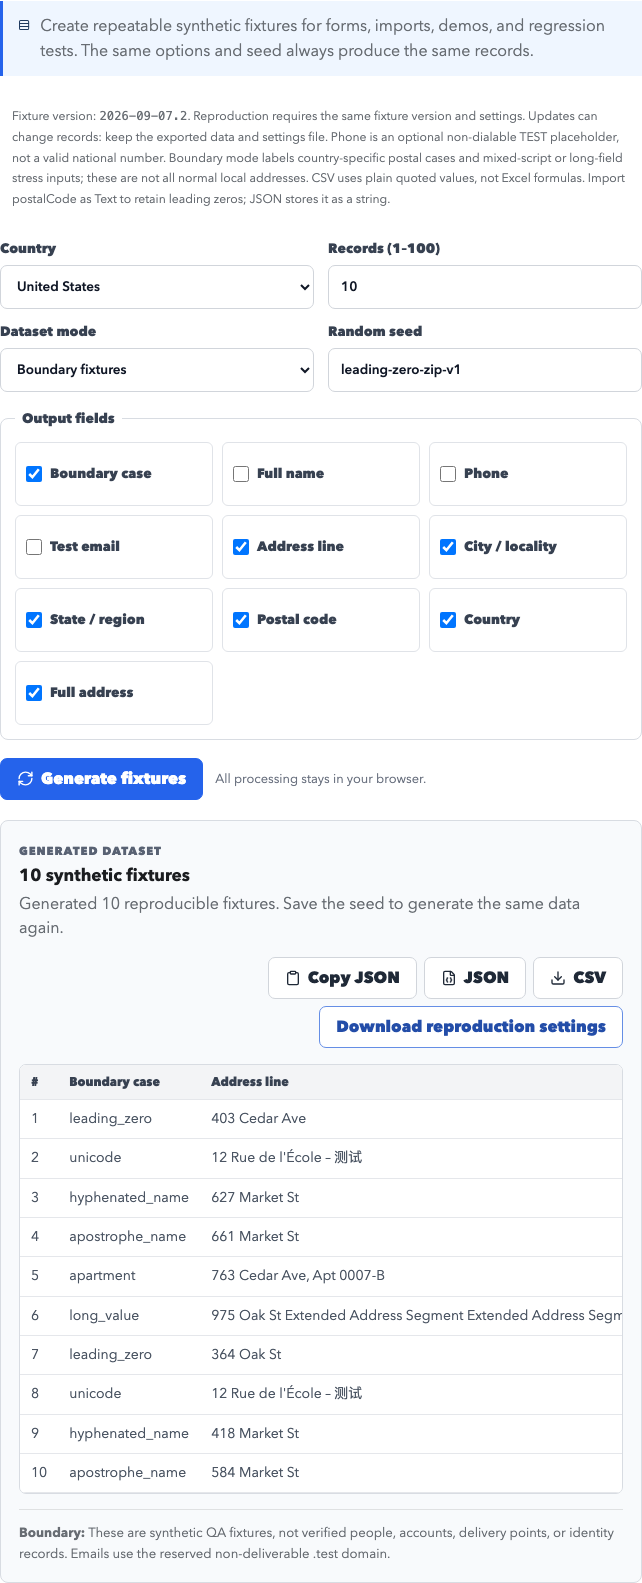Click the file icon on JSON download
The width and height of the screenshot is (642, 1583).
[x=449, y=978]
